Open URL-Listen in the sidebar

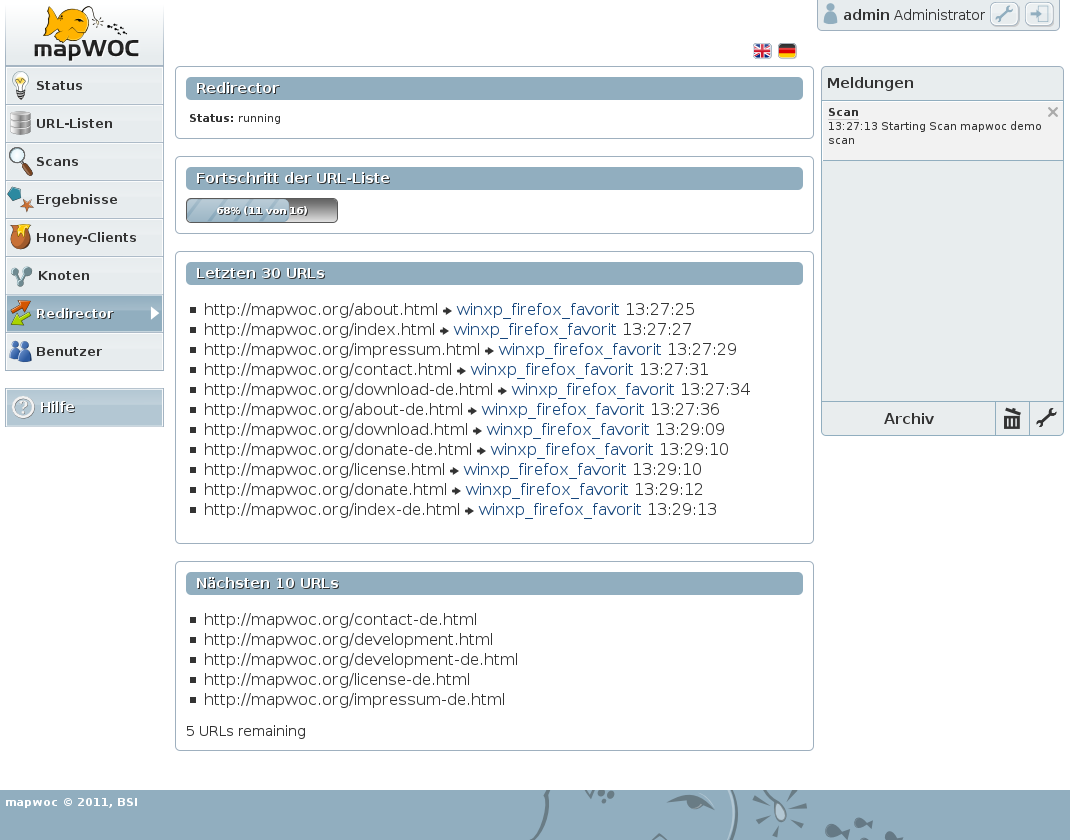85,124
